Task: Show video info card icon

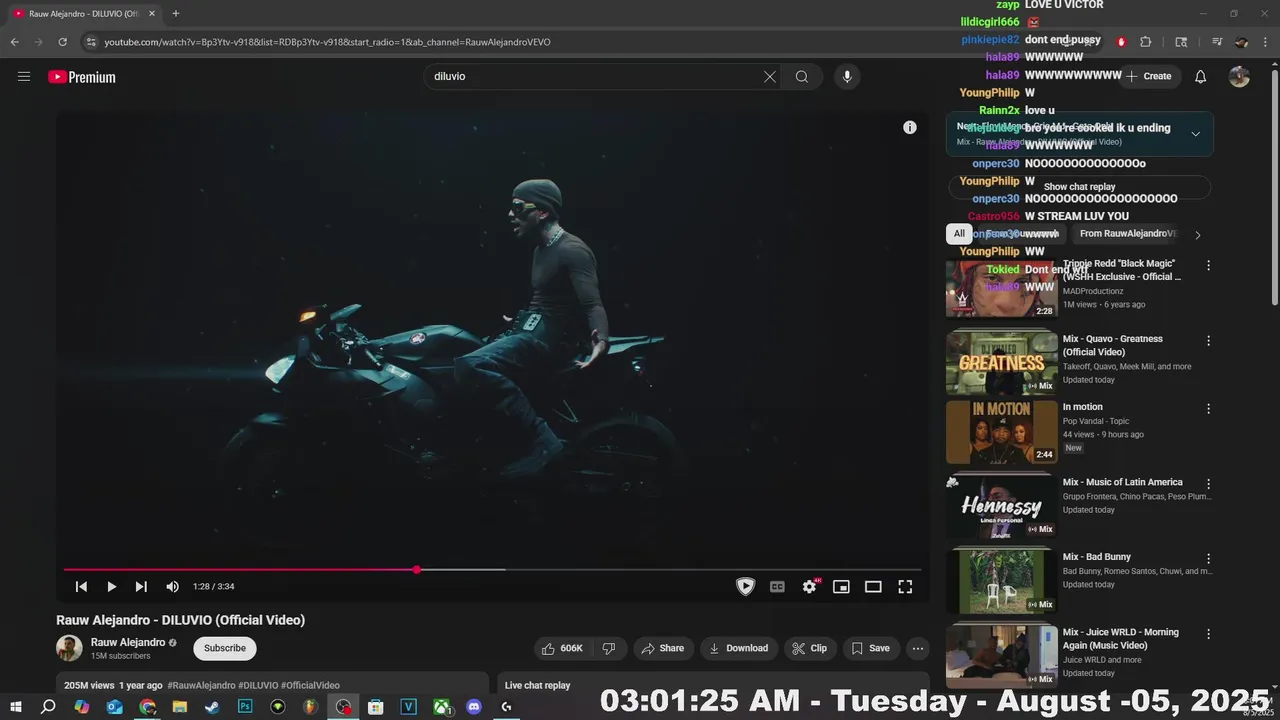Action: 910,127
